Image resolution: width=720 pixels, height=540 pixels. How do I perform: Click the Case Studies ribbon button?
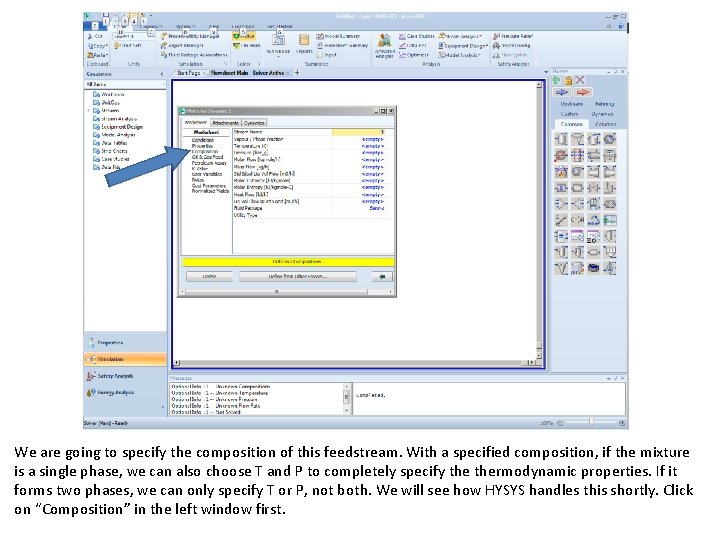(x=416, y=36)
